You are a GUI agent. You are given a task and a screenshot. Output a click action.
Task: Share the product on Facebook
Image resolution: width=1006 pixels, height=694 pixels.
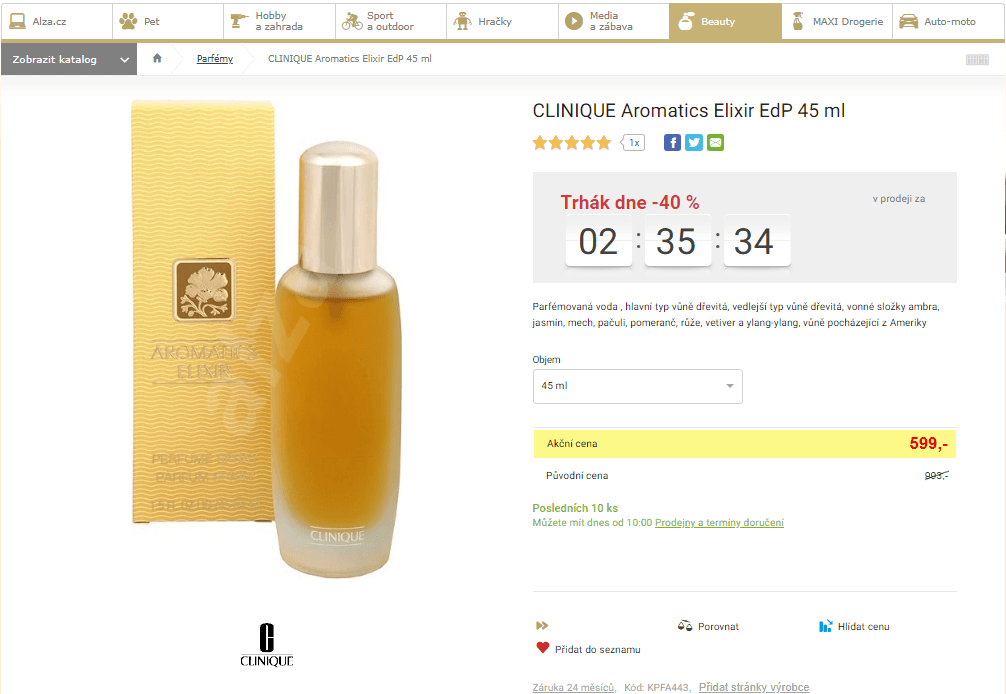(x=672, y=142)
